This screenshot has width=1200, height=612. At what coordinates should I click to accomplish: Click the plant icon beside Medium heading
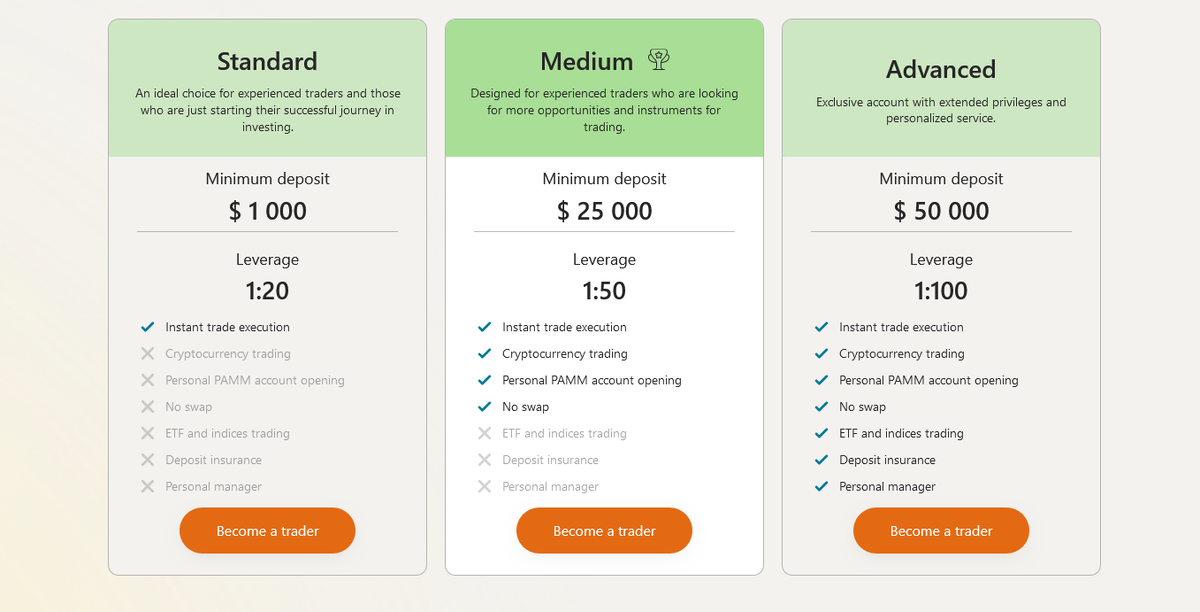coord(658,60)
